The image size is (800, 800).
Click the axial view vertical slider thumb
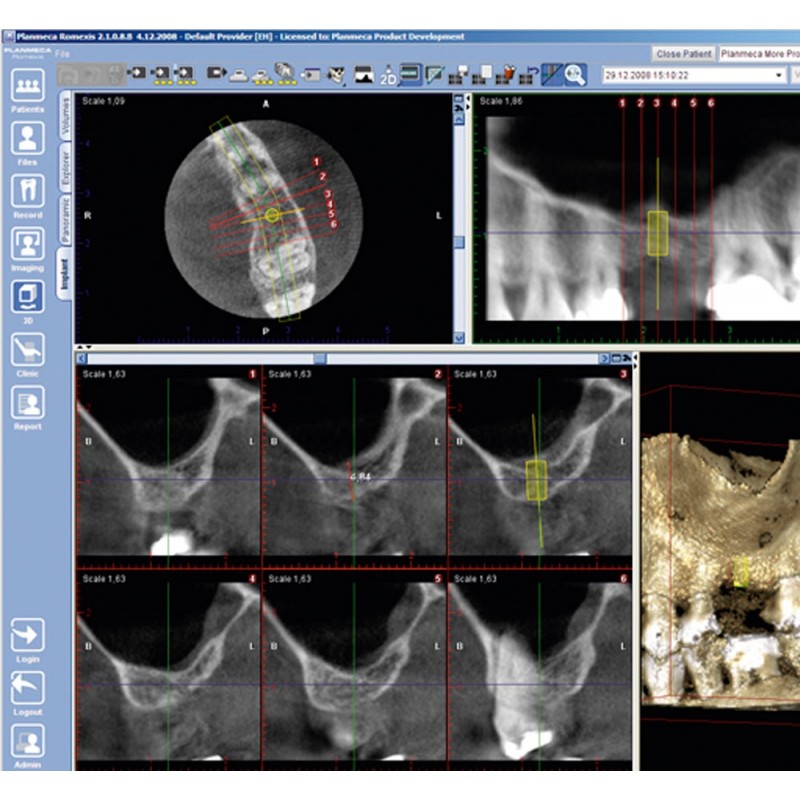click(x=459, y=242)
